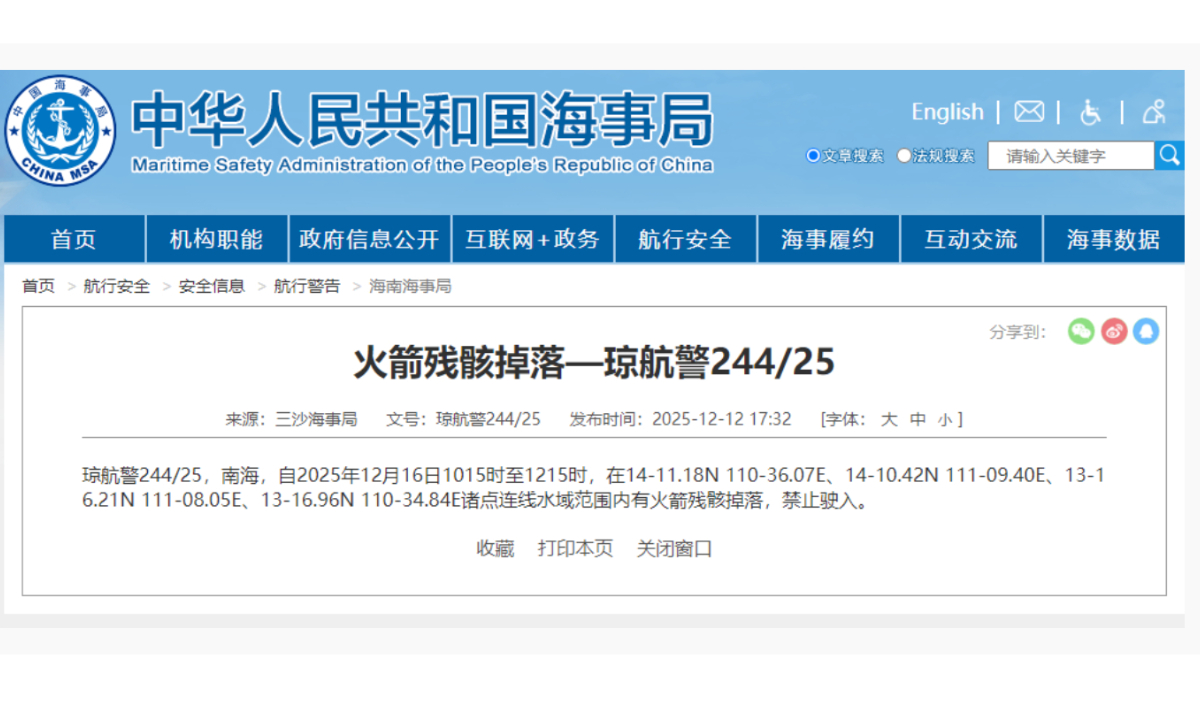The width and height of the screenshot is (1200, 720).
Task: Select the 法规搜索 radio button
Action: click(904, 156)
